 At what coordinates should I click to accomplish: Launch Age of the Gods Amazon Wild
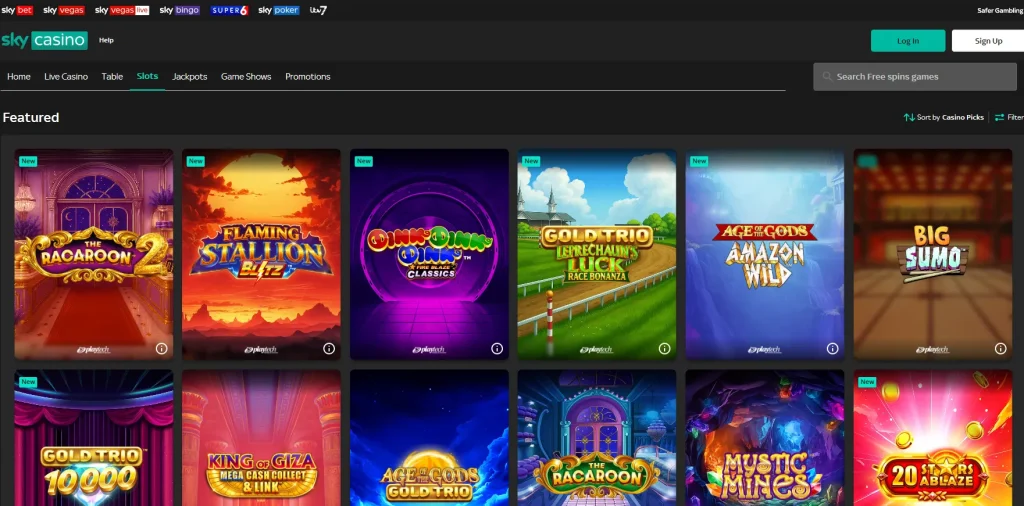pos(765,254)
